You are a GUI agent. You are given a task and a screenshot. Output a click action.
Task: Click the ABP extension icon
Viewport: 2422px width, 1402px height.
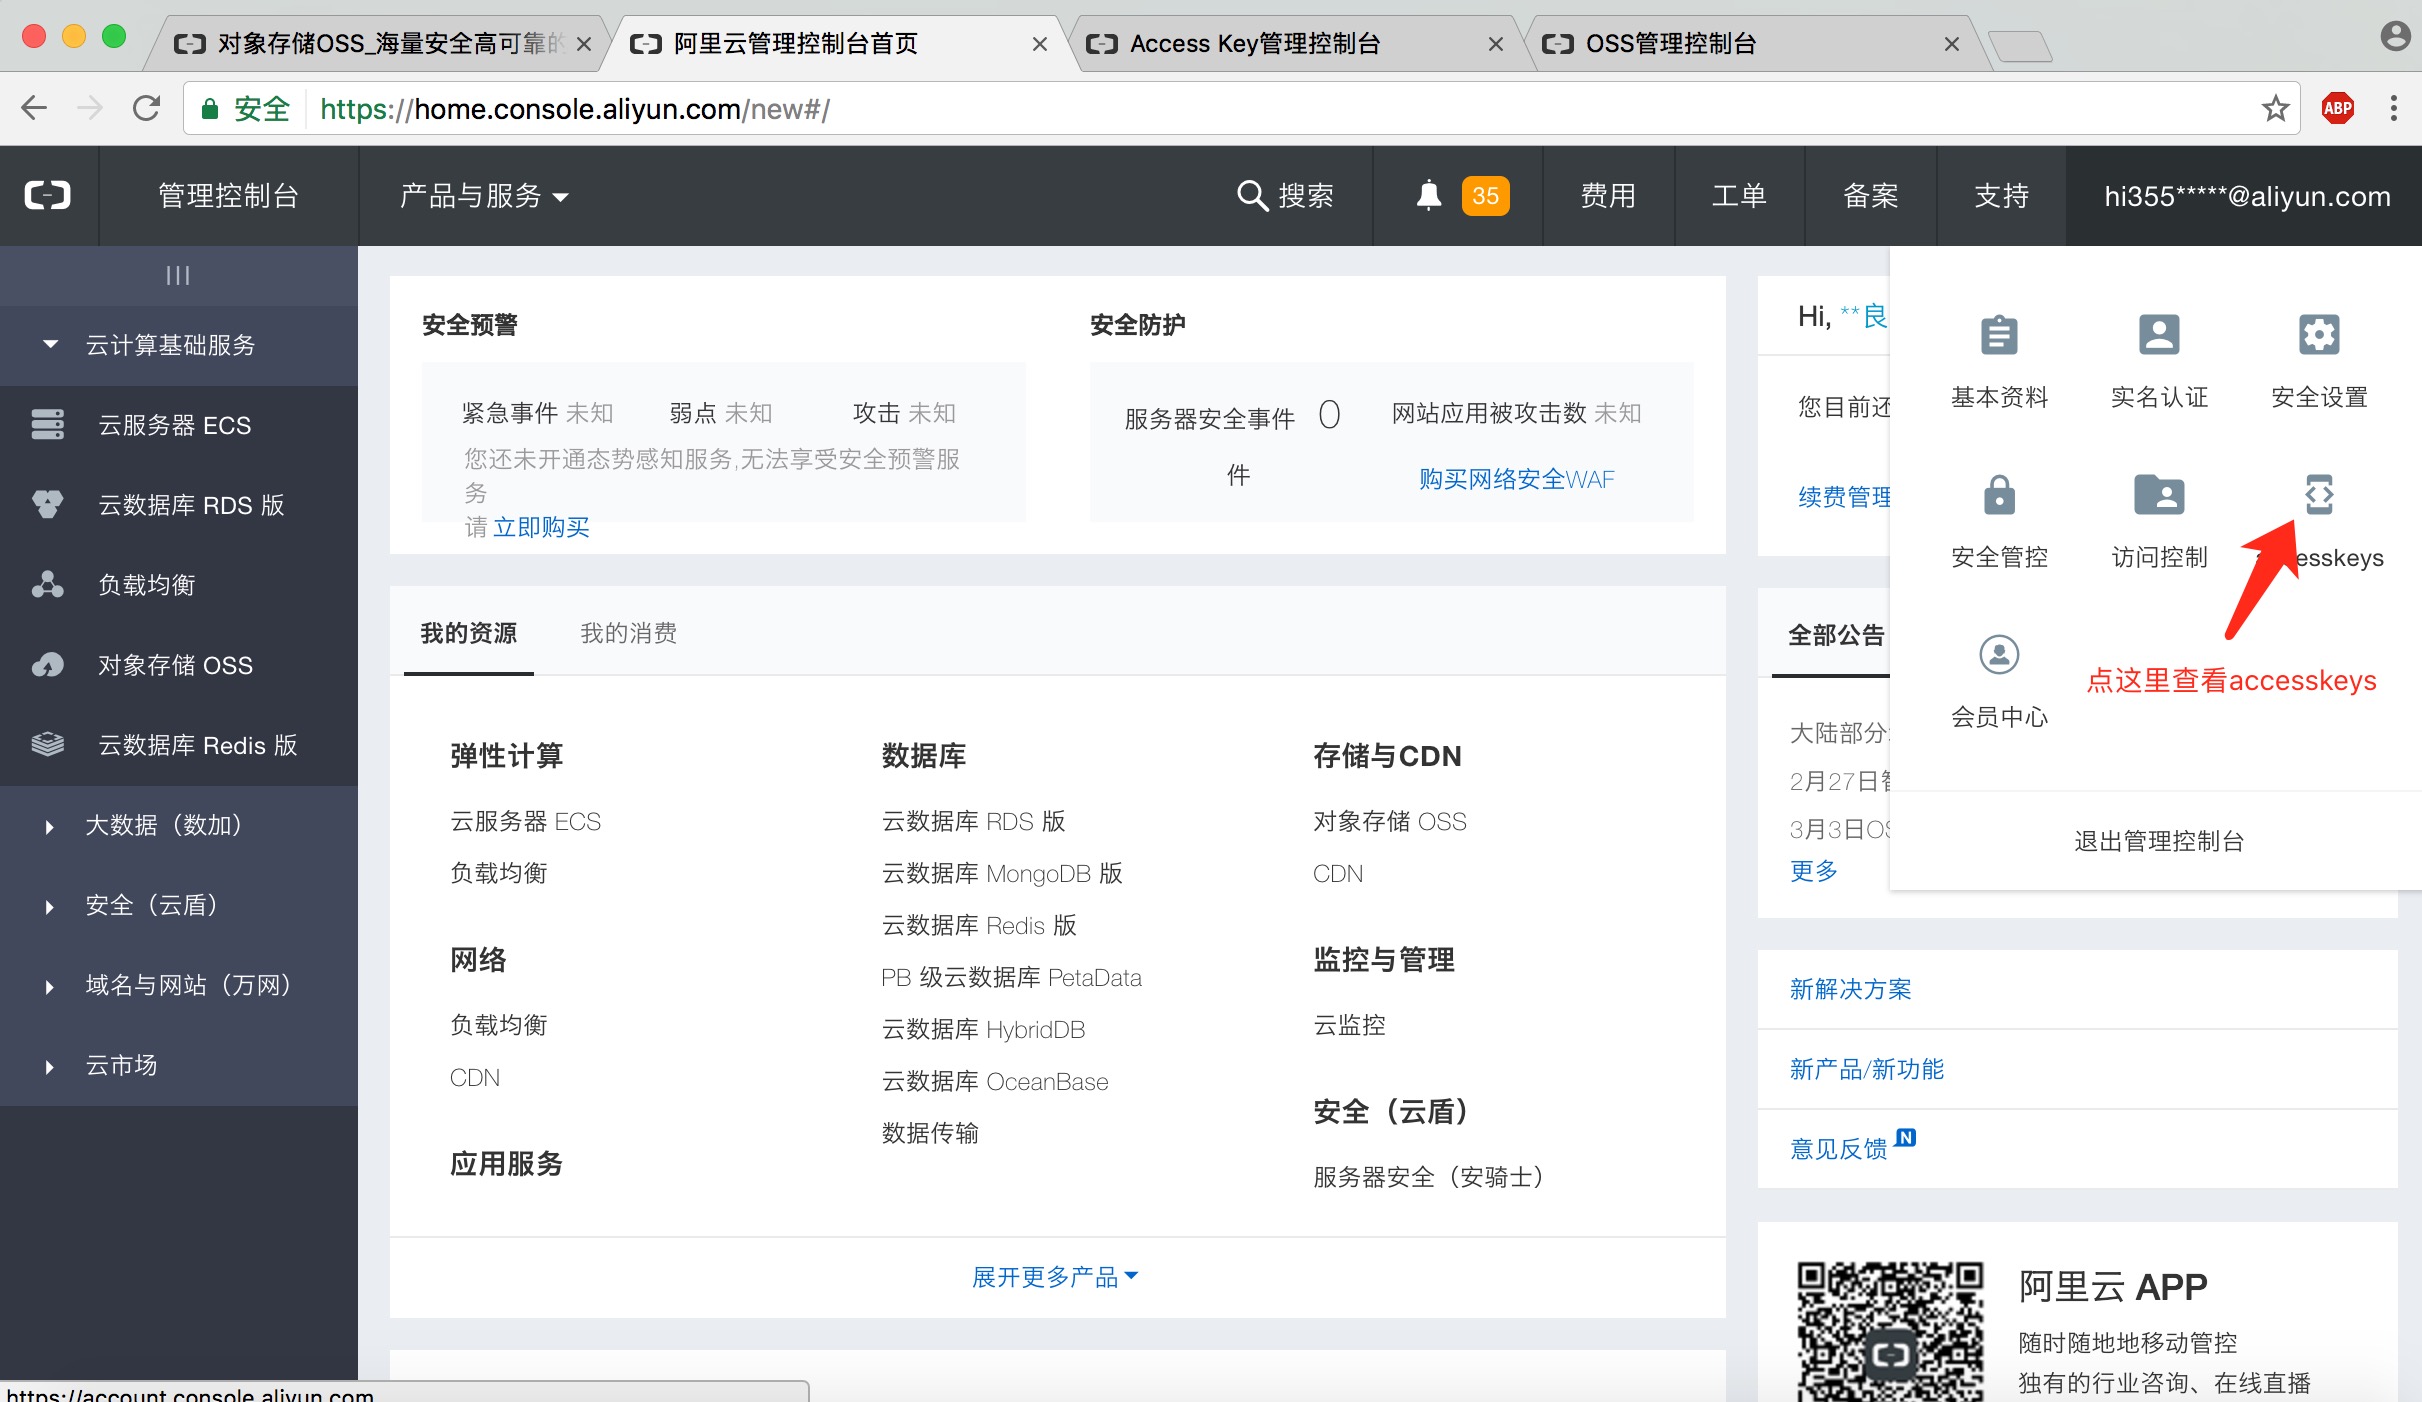[2337, 108]
